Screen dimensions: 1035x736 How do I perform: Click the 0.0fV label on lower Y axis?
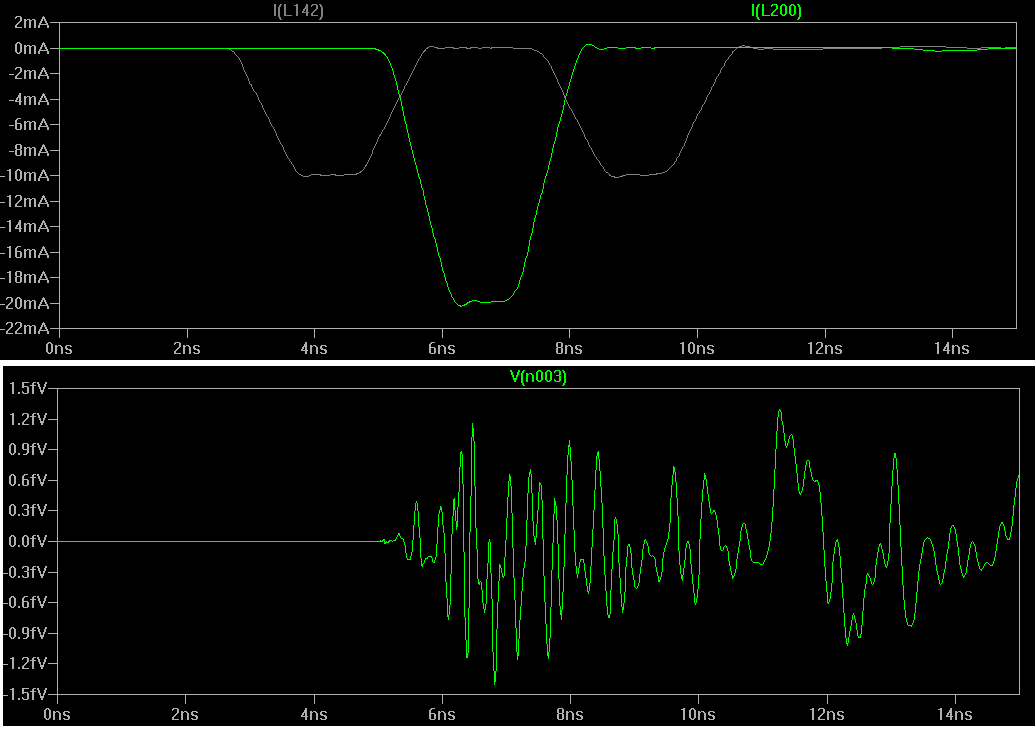[28, 541]
